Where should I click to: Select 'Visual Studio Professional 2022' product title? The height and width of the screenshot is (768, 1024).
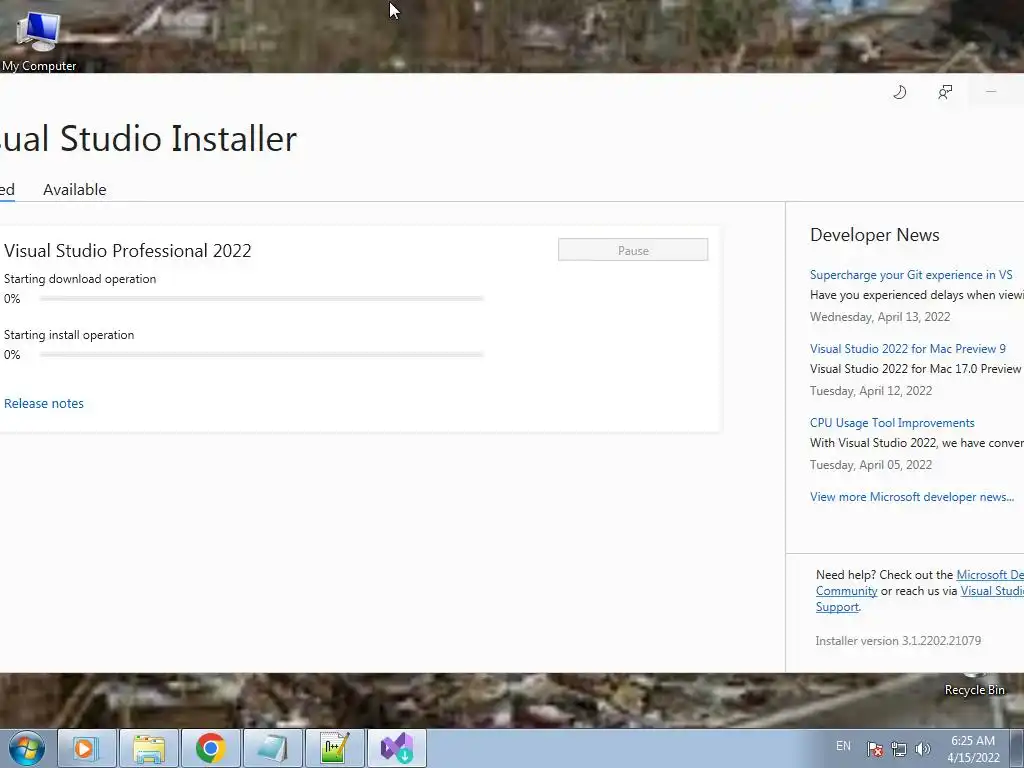tap(127, 251)
